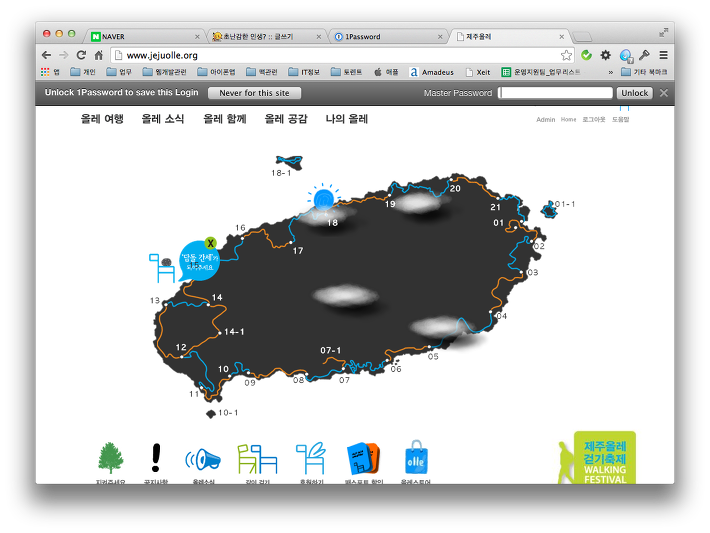Open the 업무 bookmarks folder
This screenshot has height=533, width=710.
119,72
